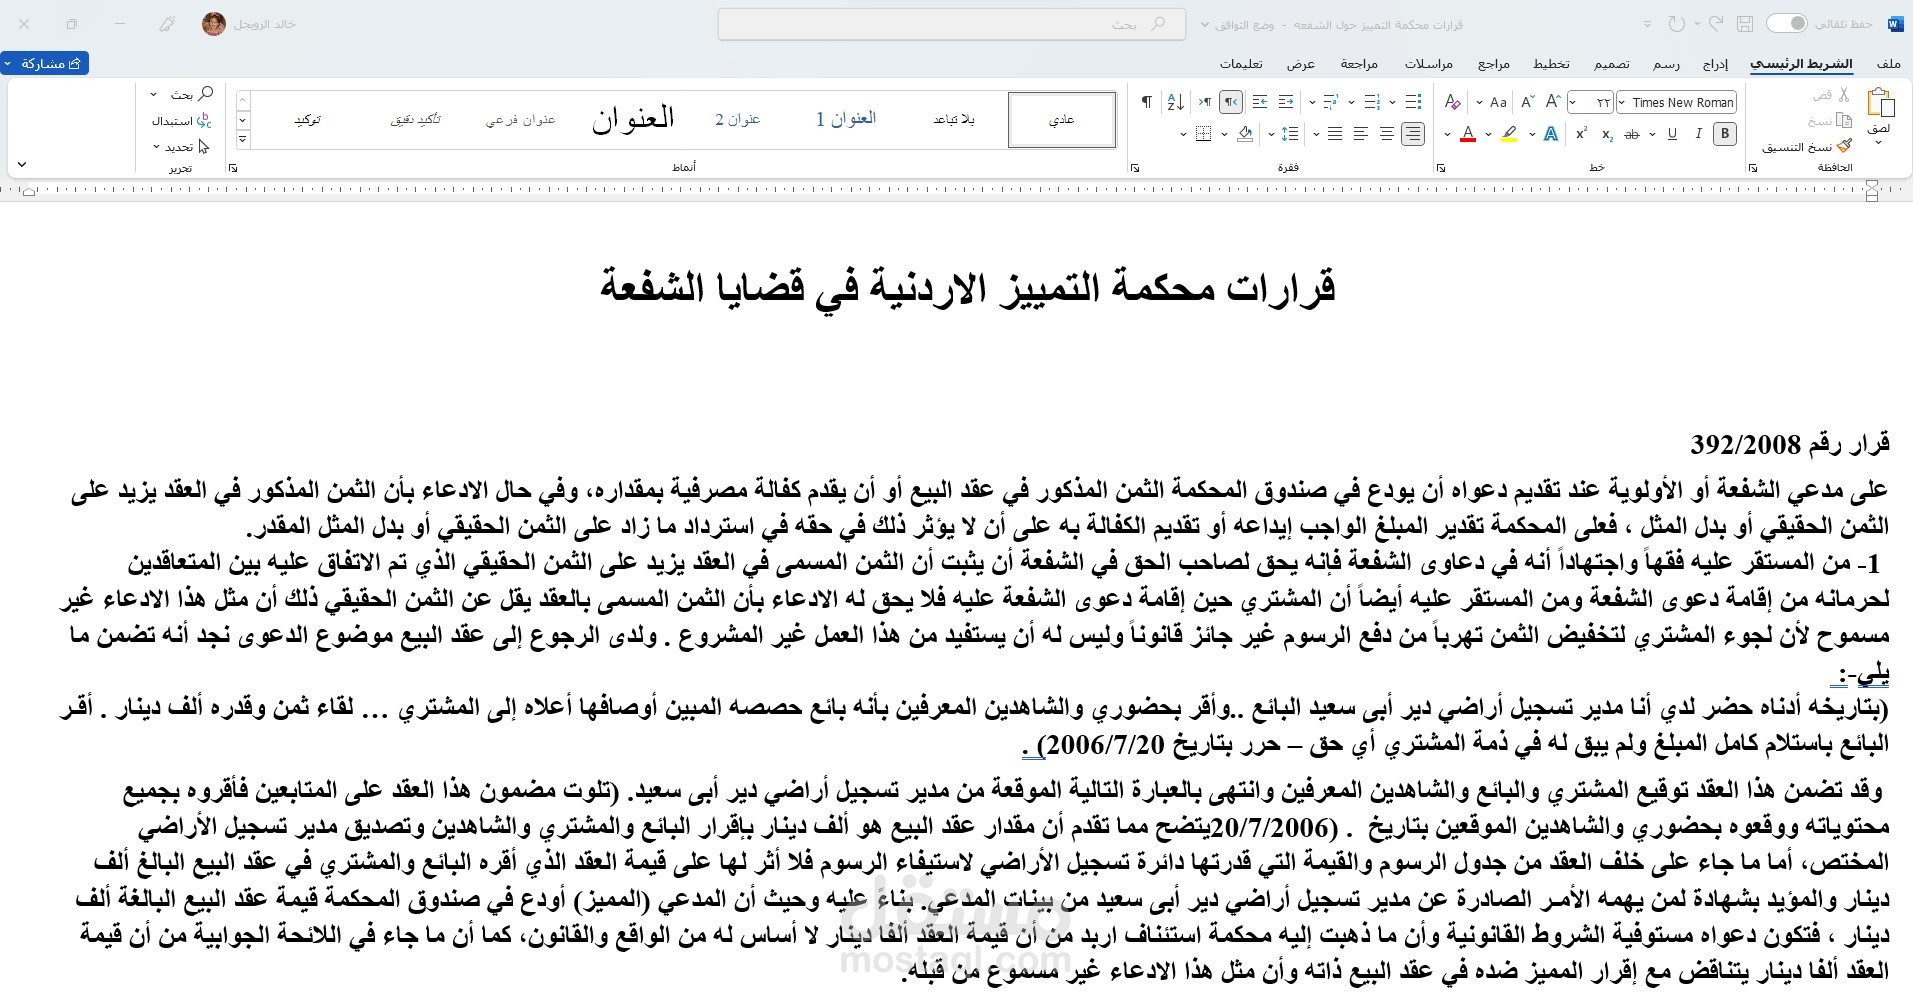Expand the Paste options arrow
The width and height of the screenshot is (1913, 1000).
coord(1878,142)
